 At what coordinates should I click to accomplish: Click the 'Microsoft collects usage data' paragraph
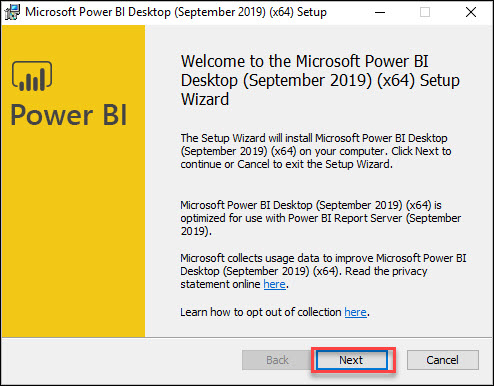point(323,271)
